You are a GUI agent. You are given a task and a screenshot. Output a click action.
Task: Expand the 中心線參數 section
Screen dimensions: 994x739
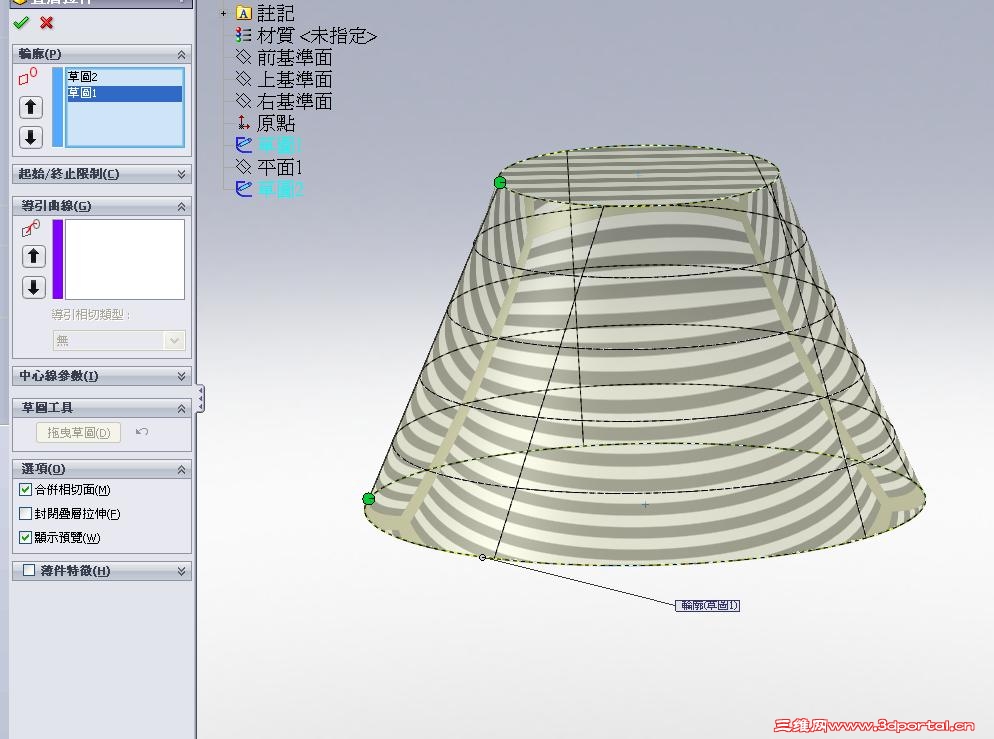[x=181, y=376]
